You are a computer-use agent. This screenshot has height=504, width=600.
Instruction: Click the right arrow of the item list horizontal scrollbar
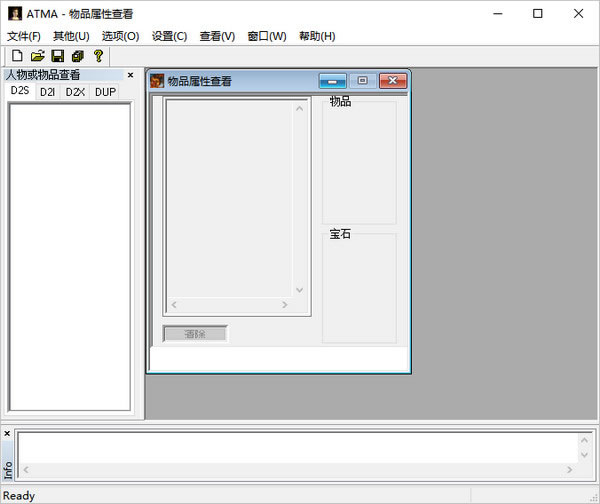(284, 305)
